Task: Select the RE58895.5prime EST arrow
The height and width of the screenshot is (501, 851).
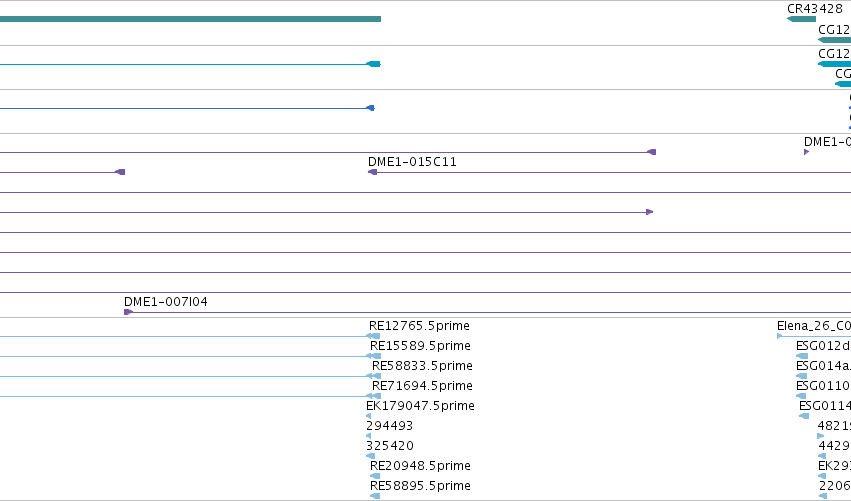Action: click(375, 496)
